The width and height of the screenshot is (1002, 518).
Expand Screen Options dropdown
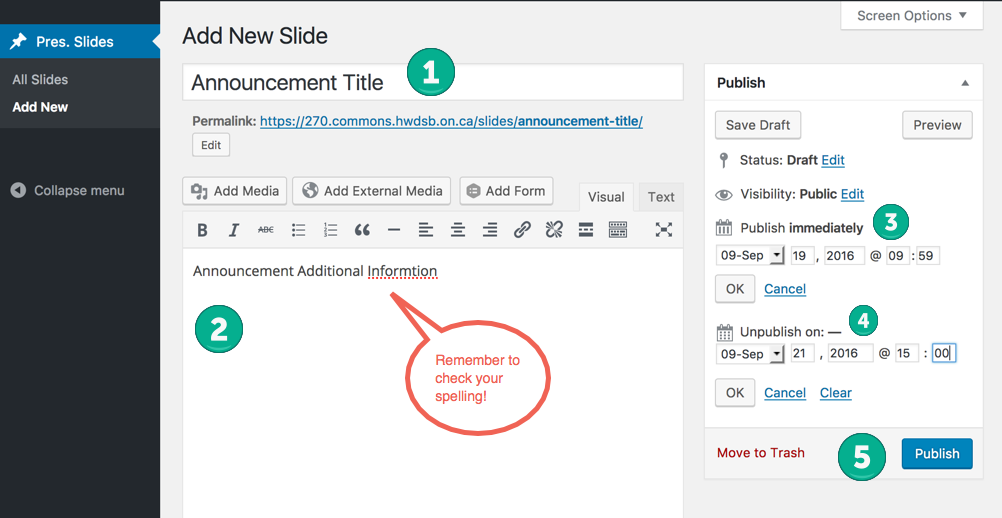(911, 15)
